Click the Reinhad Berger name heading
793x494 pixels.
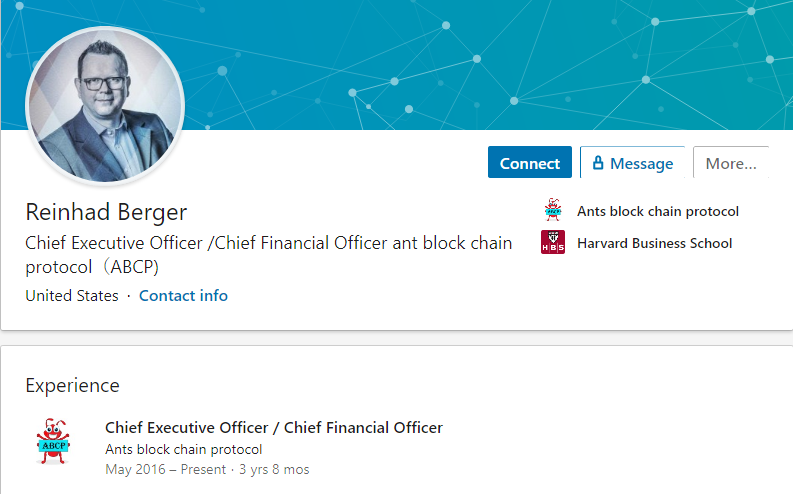click(x=106, y=212)
